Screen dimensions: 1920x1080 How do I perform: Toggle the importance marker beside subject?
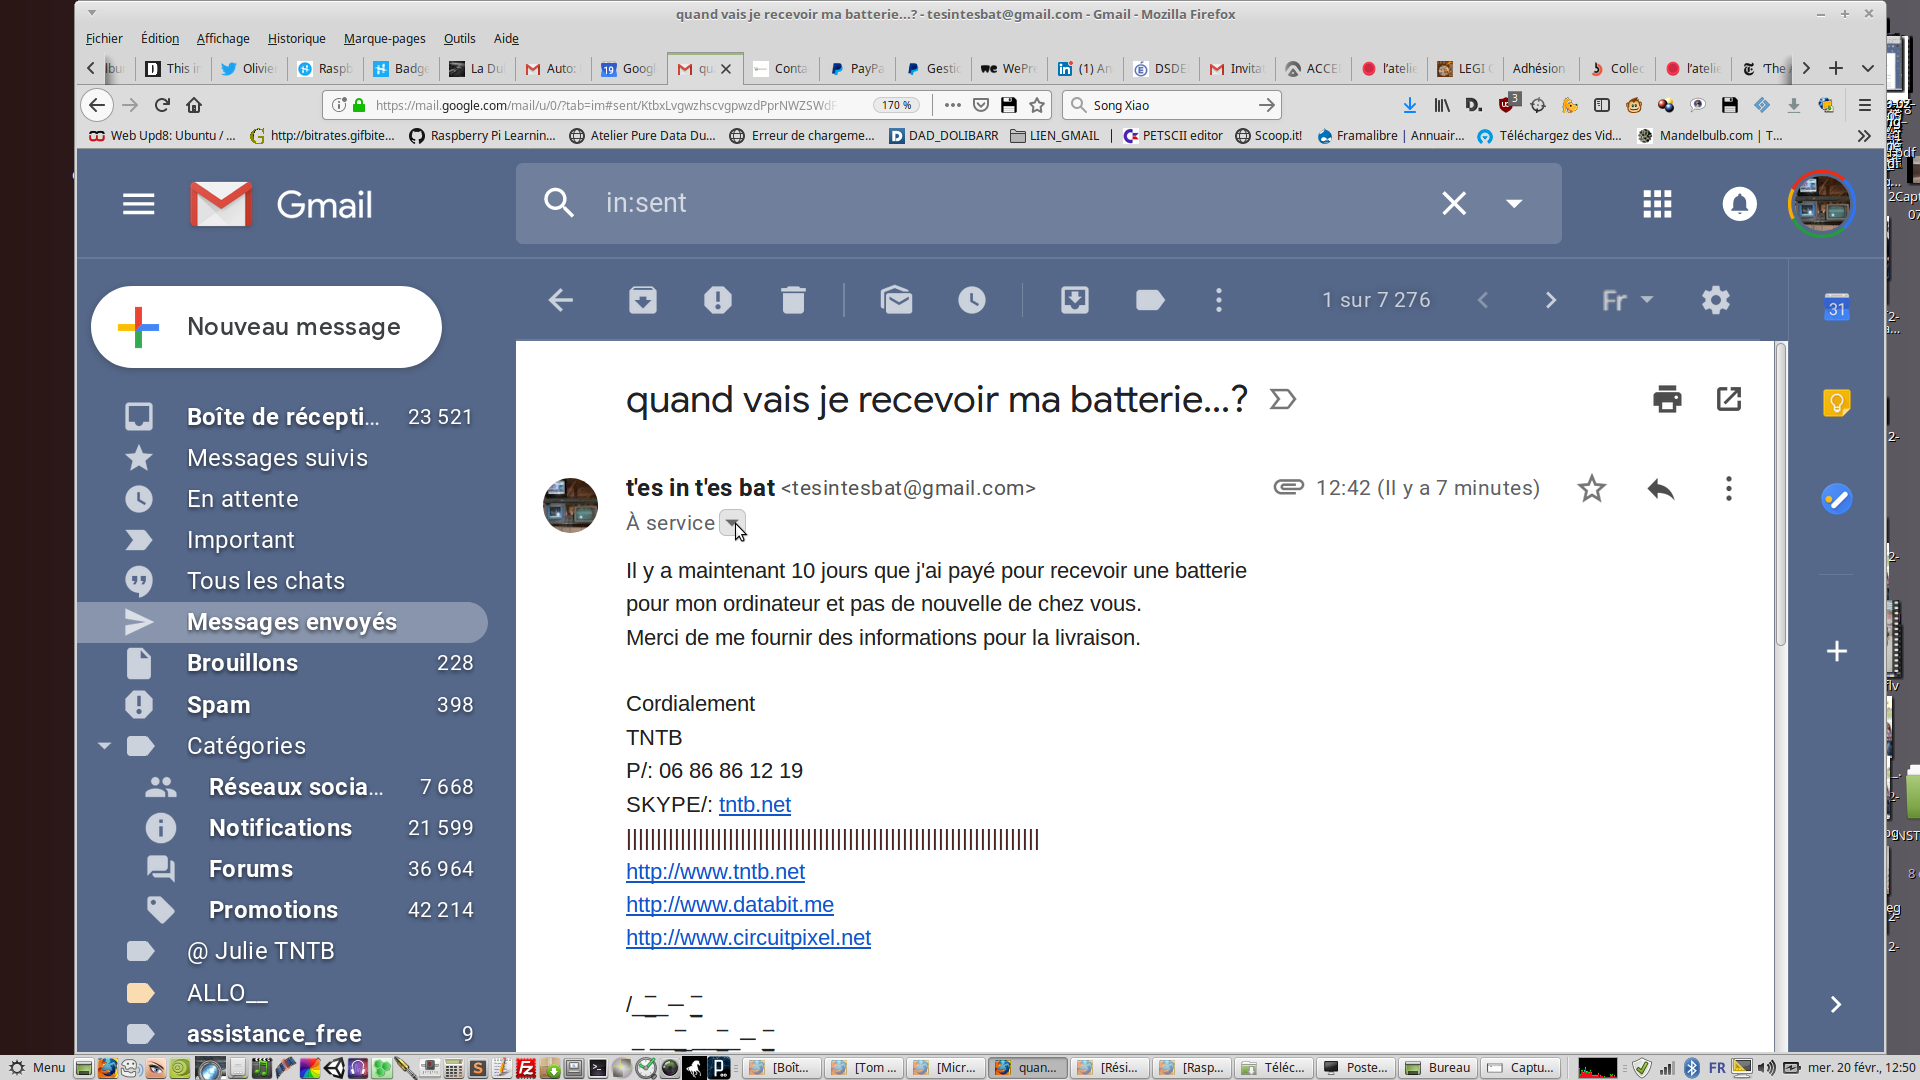[x=1283, y=400]
